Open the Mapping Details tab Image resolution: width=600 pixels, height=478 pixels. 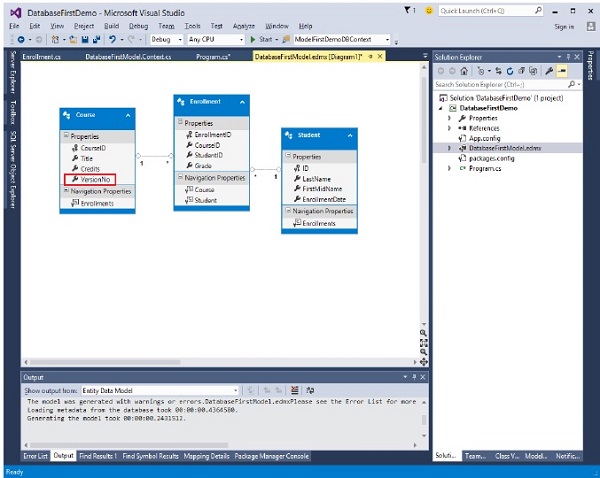tap(206, 456)
